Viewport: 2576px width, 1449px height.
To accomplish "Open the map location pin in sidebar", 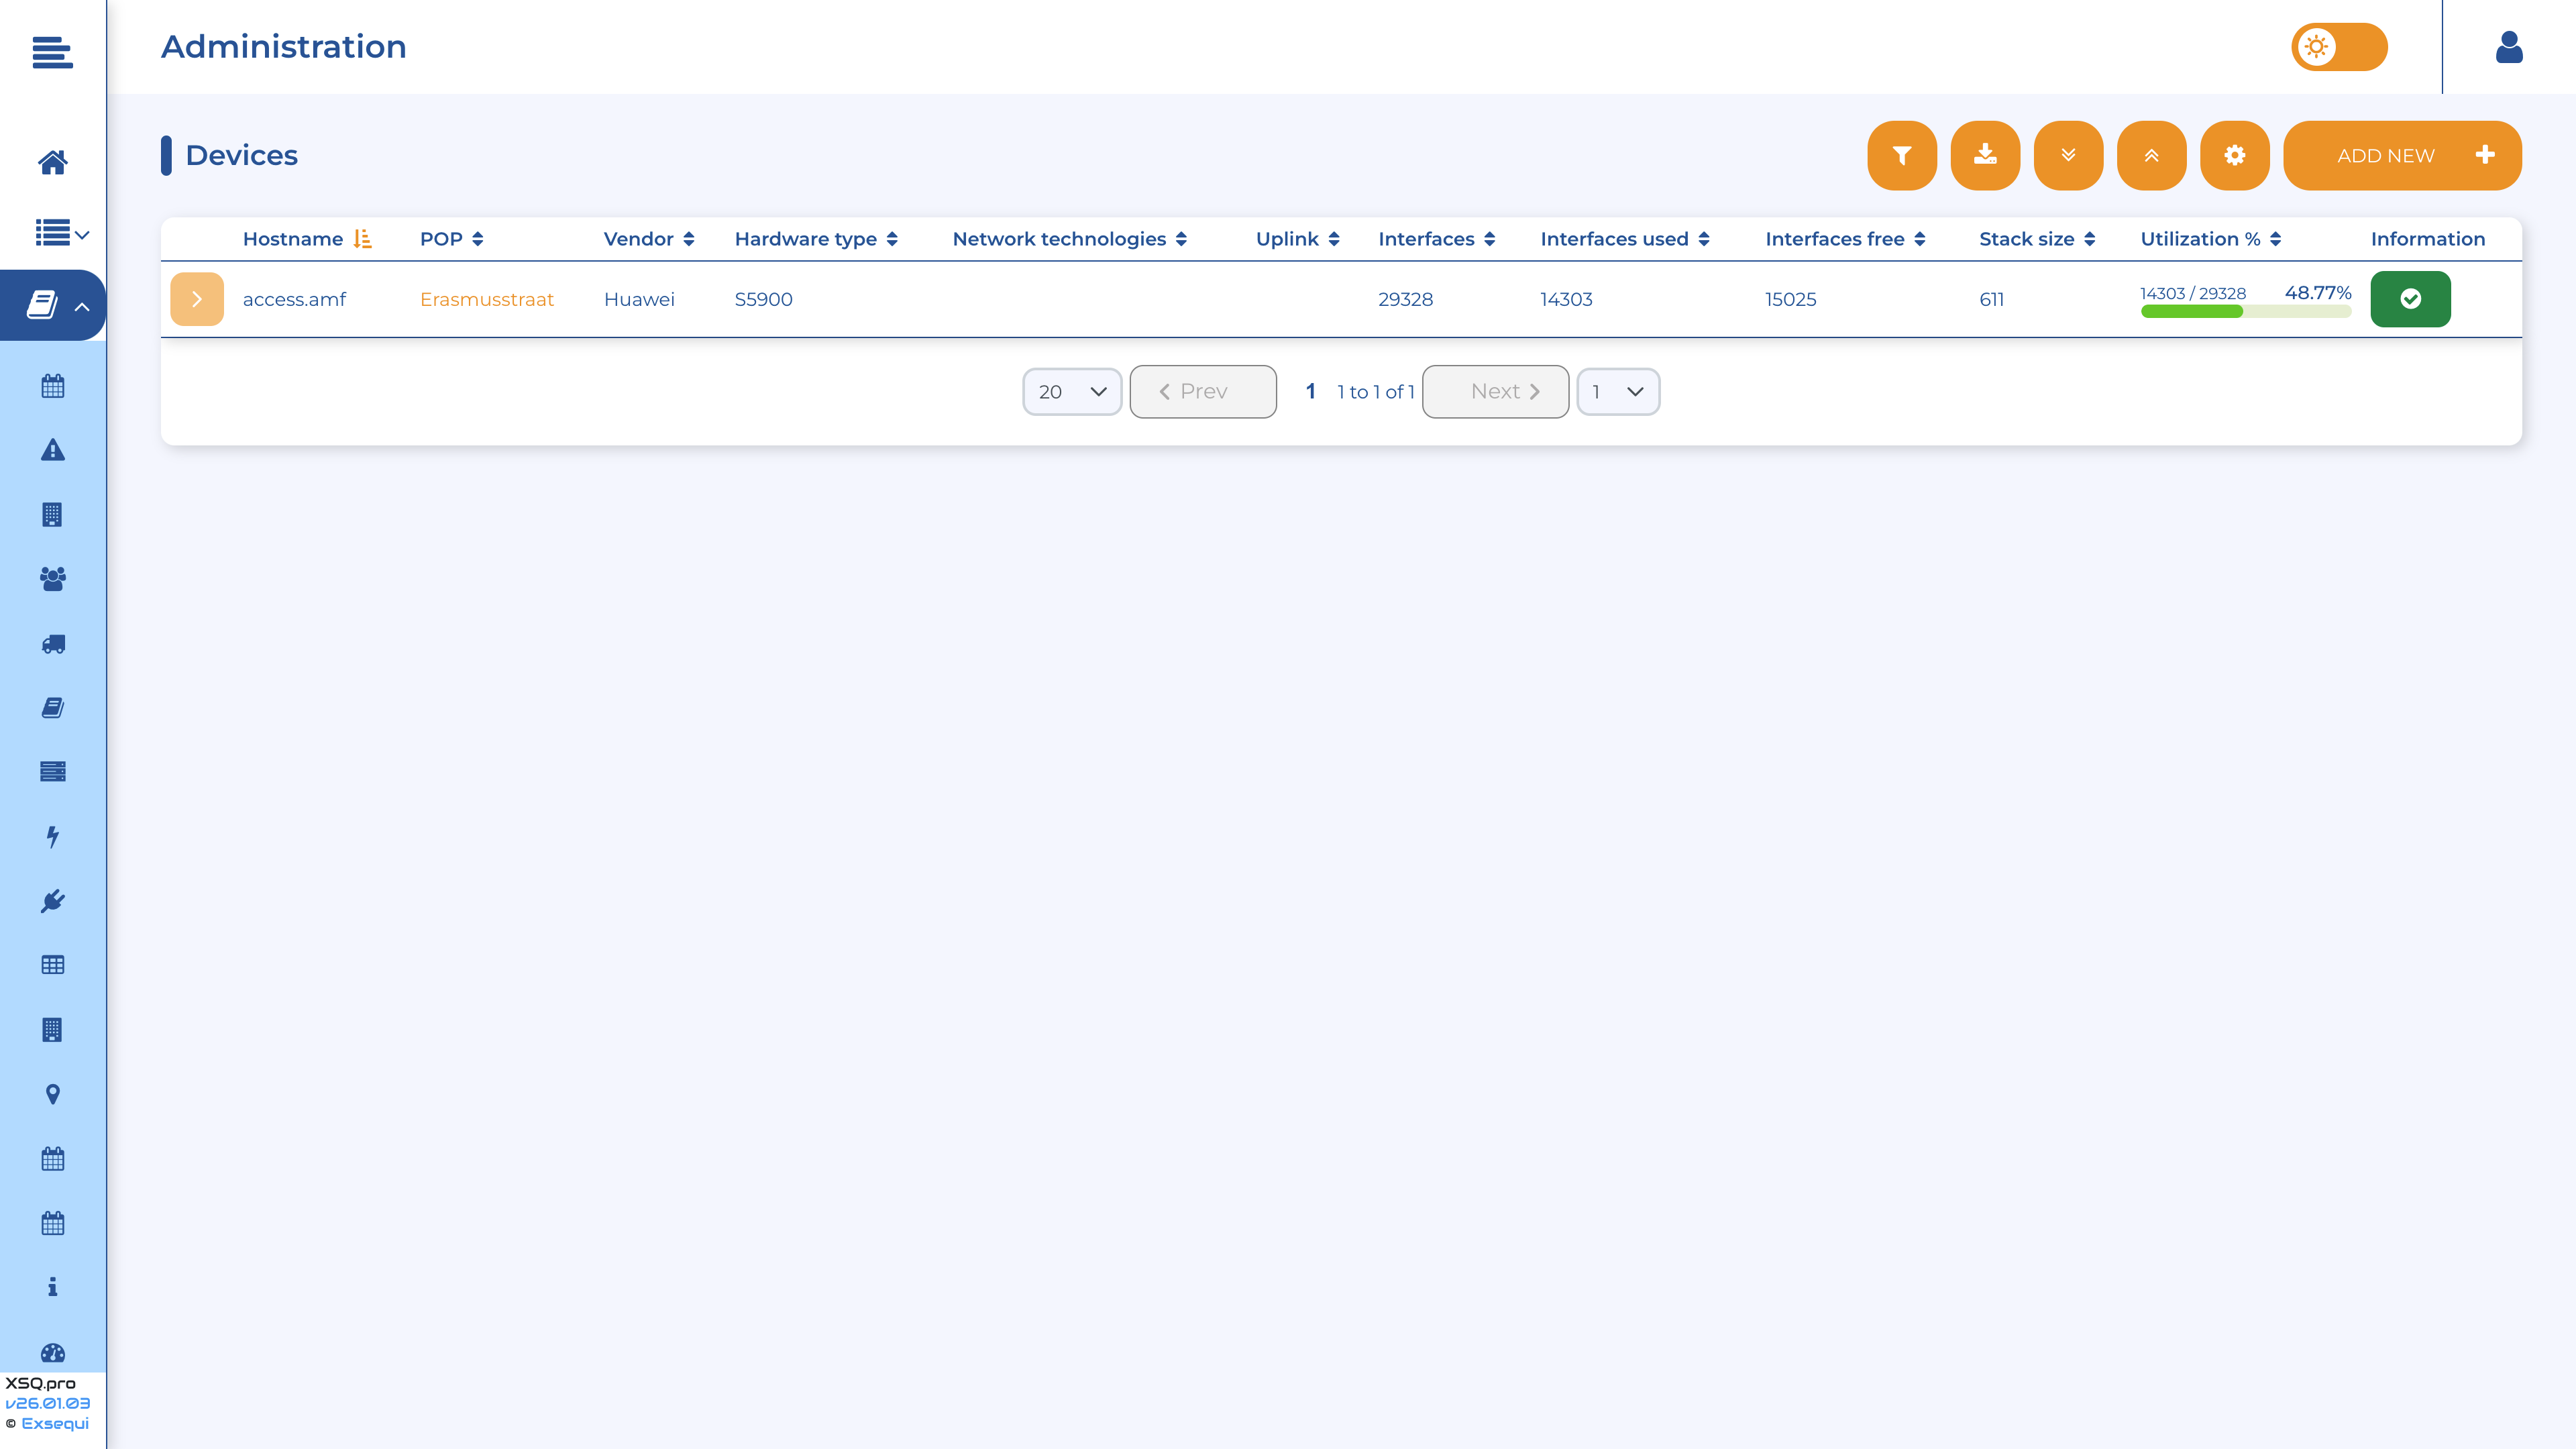I will (x=53, y=1094).
